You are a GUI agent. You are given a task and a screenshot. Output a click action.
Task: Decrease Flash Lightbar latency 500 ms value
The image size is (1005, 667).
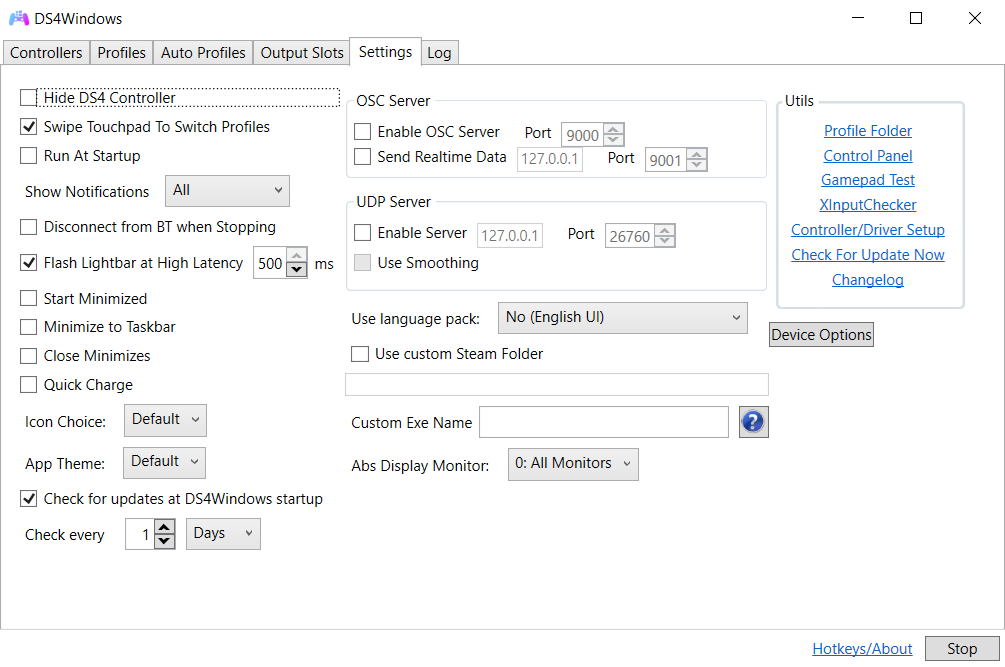296,270
